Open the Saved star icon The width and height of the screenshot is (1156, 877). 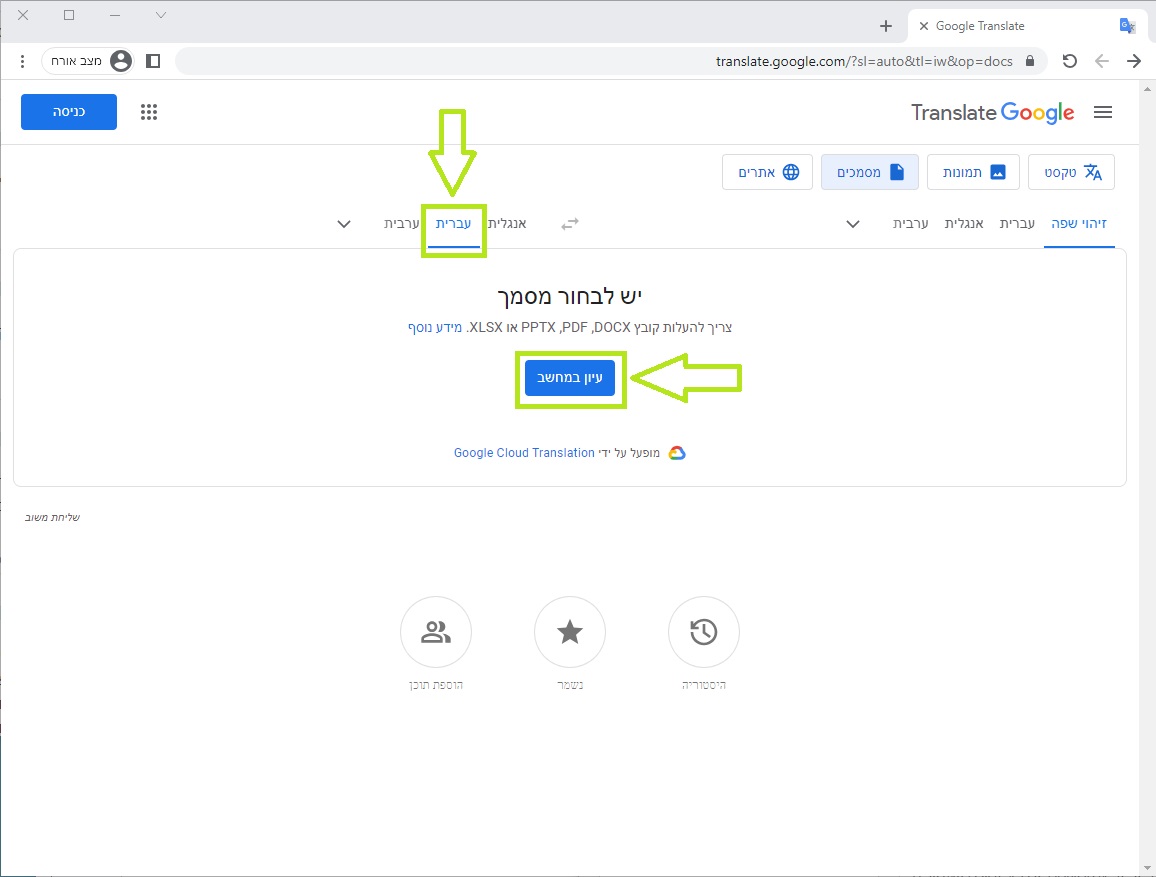570,632
